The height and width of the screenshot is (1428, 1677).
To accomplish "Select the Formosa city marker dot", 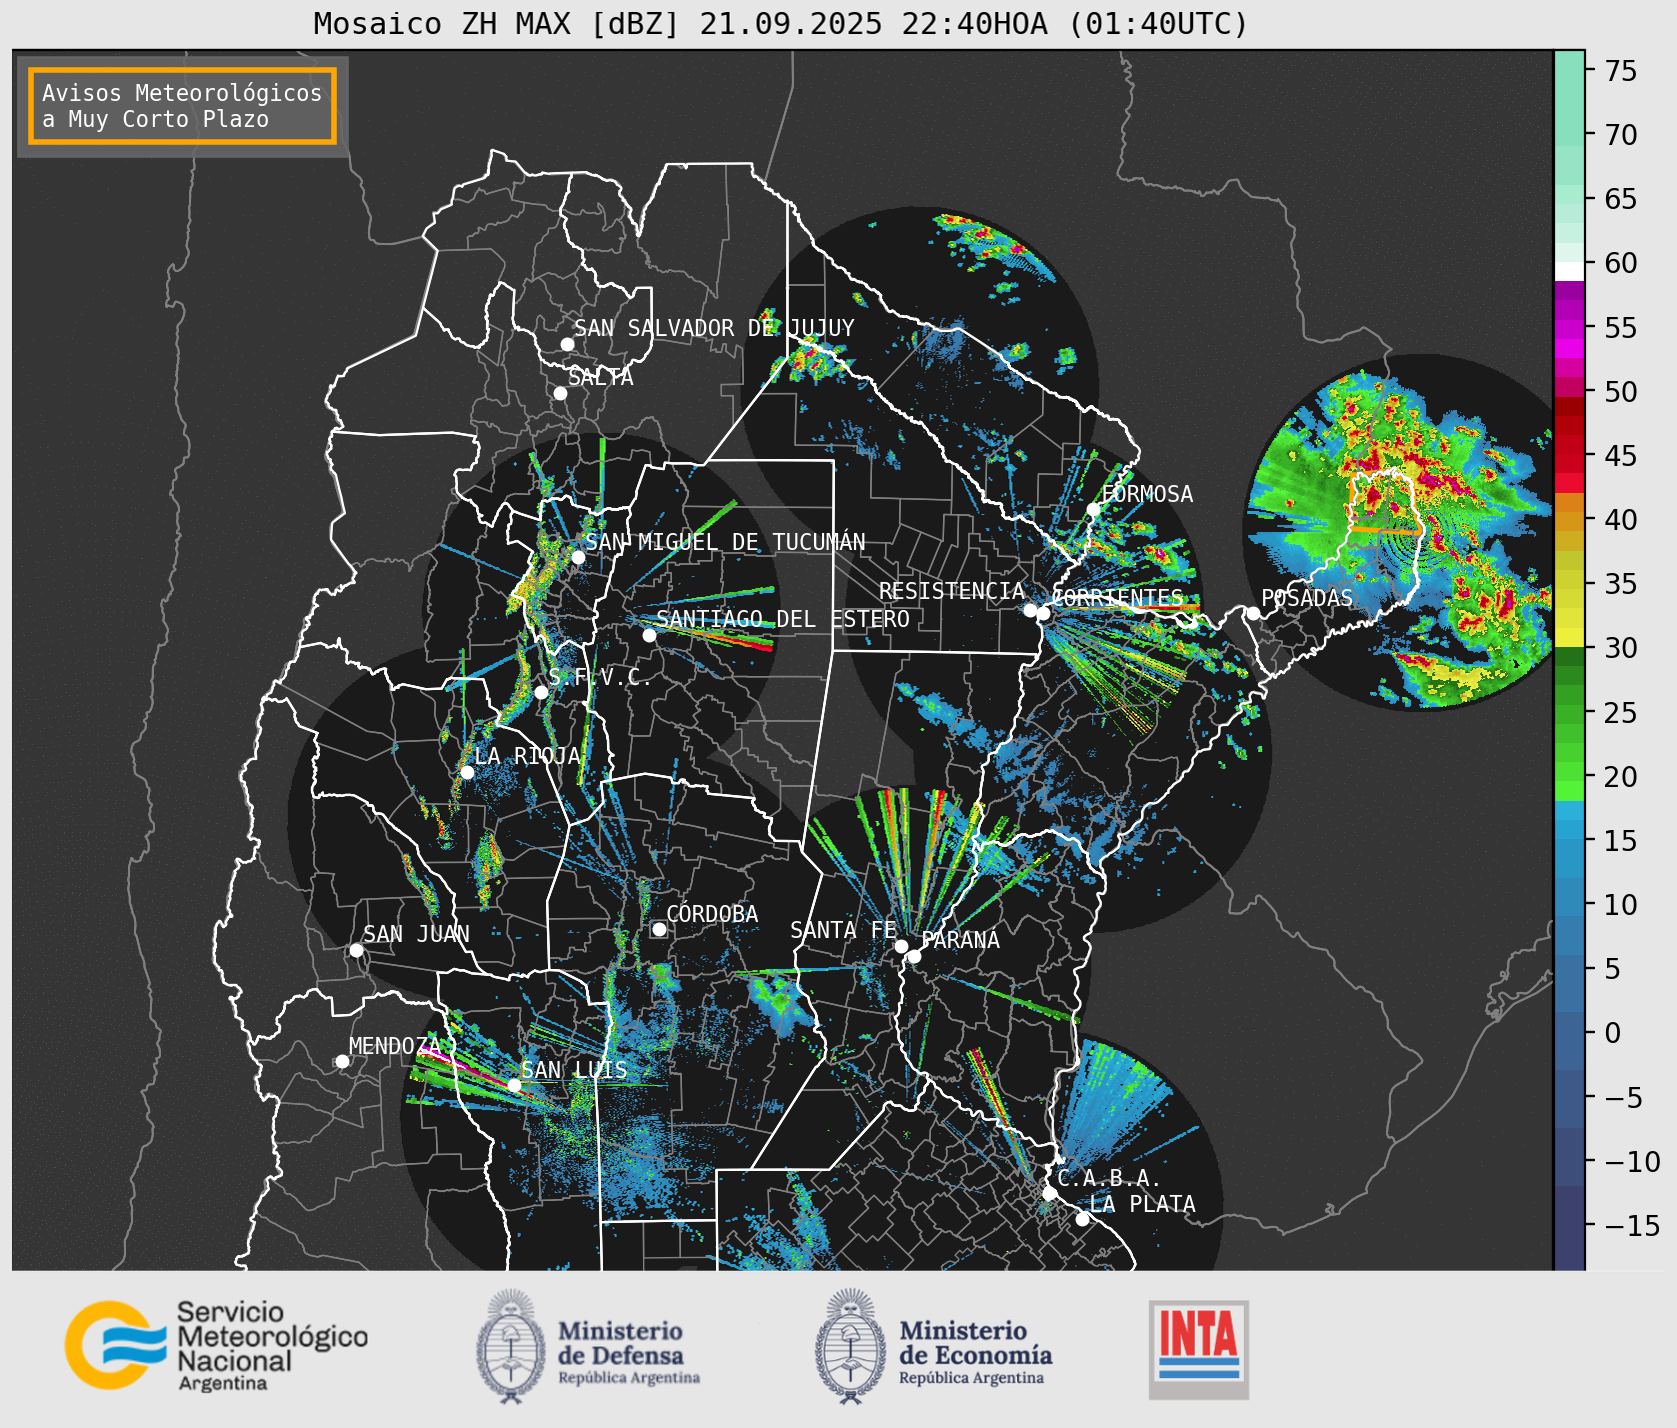I will 1094,509.
